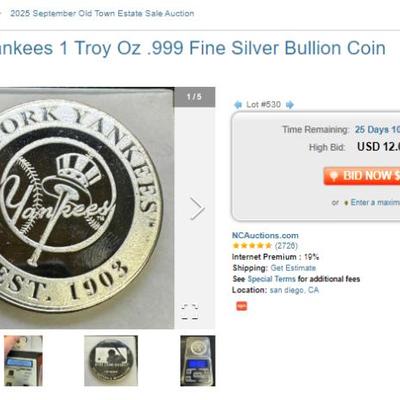Click the five-star seller rating
Screen dimensions: 400x400
click(x=252, y=246)
